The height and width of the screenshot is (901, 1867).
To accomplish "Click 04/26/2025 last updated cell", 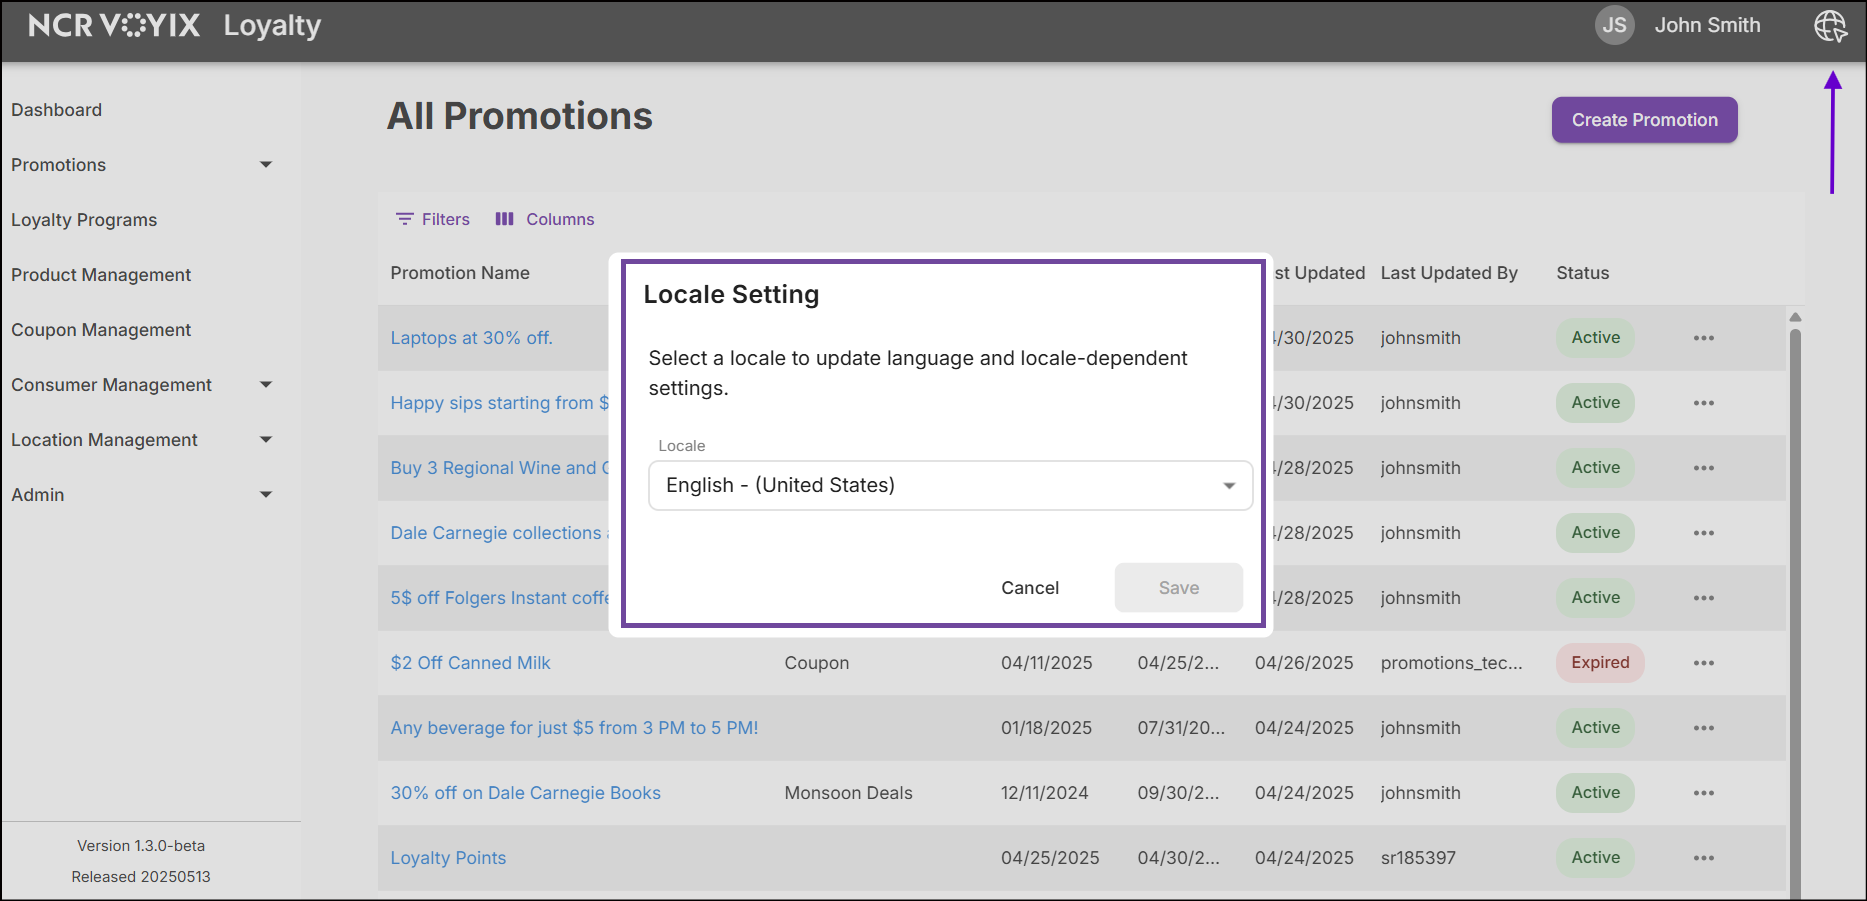I will [x=1304, y=663].
